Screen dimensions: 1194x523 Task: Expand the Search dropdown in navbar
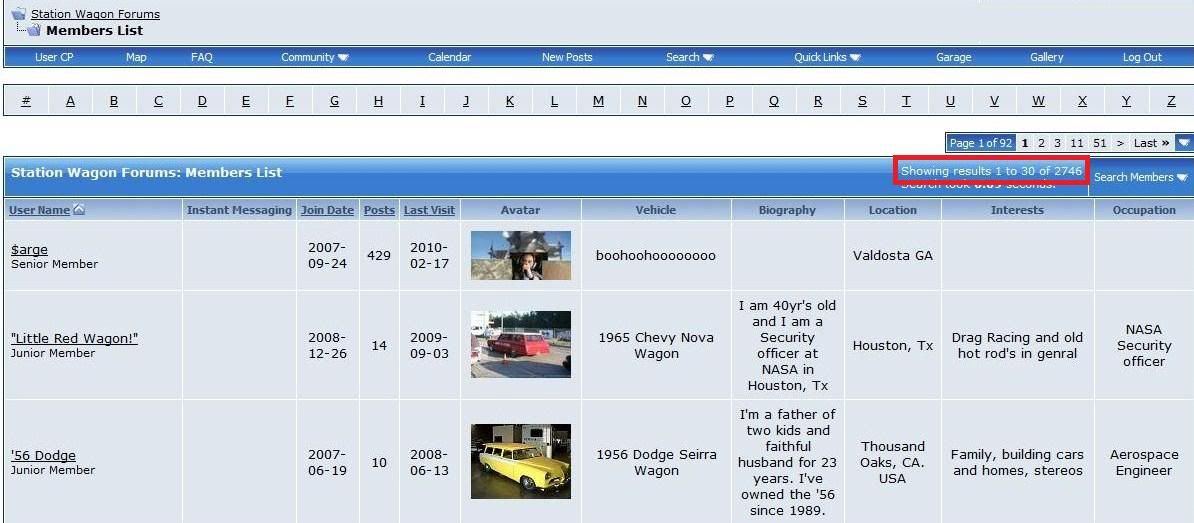tap(689, 57)
